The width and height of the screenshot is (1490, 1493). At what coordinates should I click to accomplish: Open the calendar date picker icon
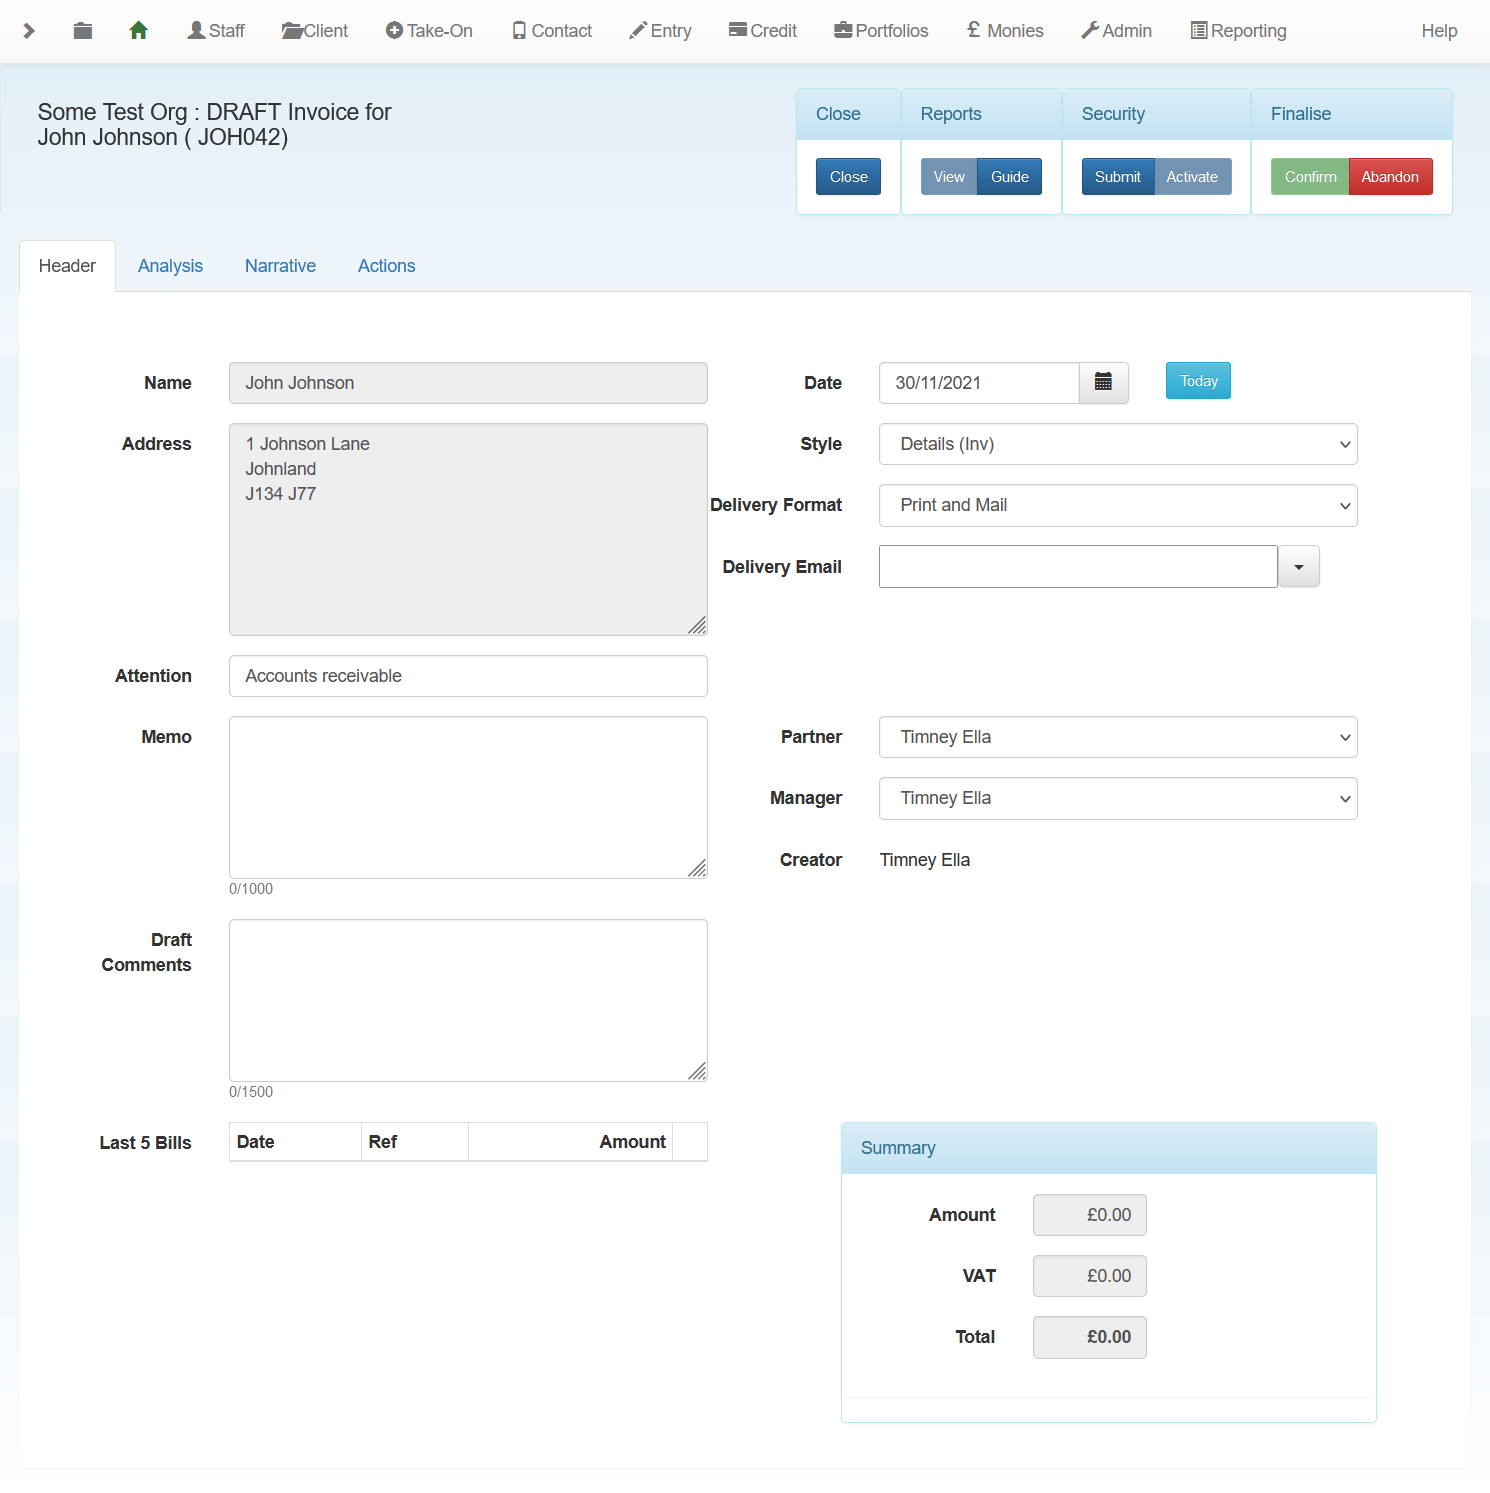(1103, 383)
